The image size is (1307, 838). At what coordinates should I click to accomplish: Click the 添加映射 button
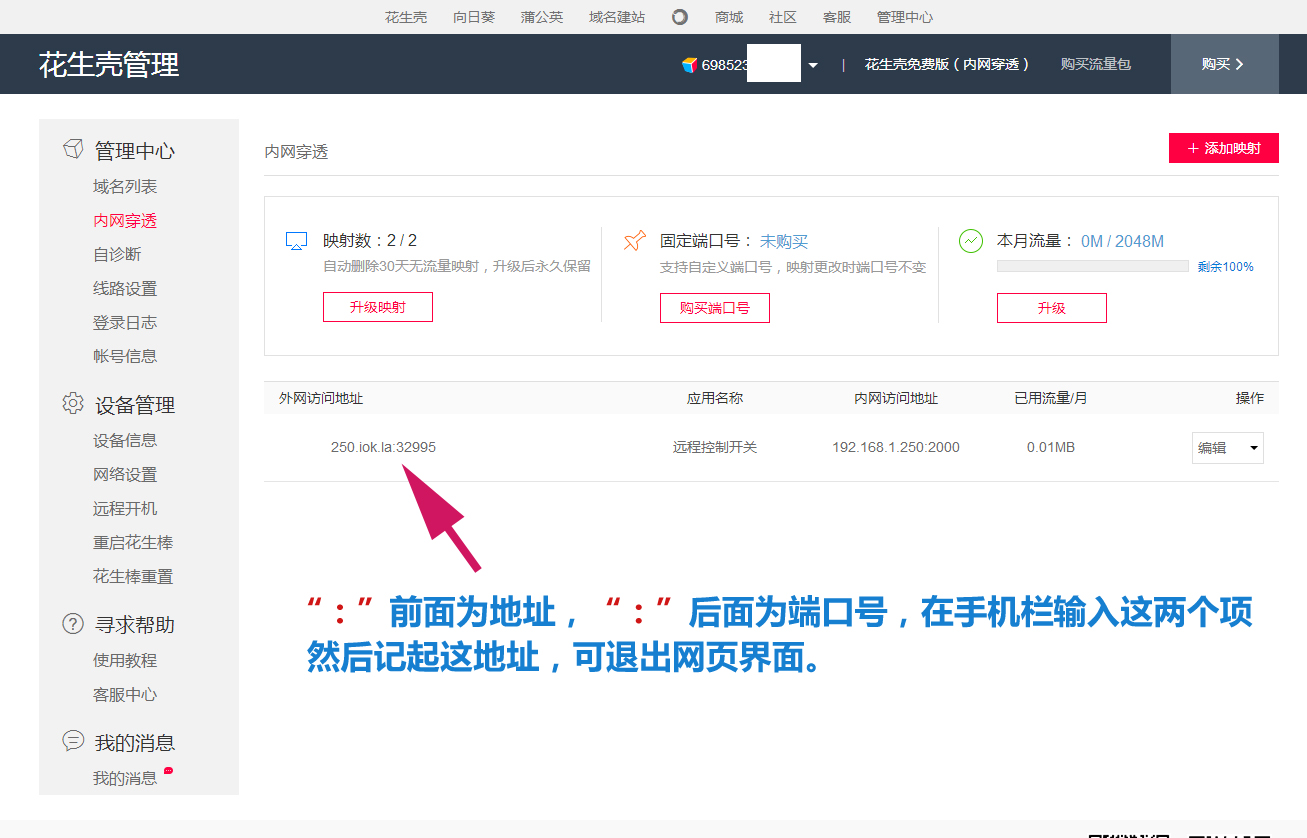point(1224,148)
